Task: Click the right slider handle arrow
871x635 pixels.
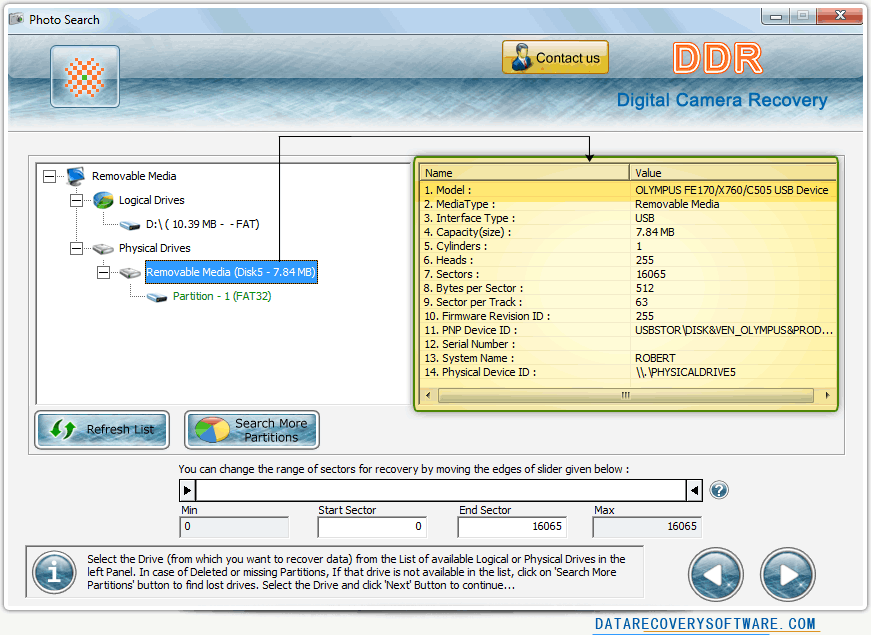Action: point(694,491)
